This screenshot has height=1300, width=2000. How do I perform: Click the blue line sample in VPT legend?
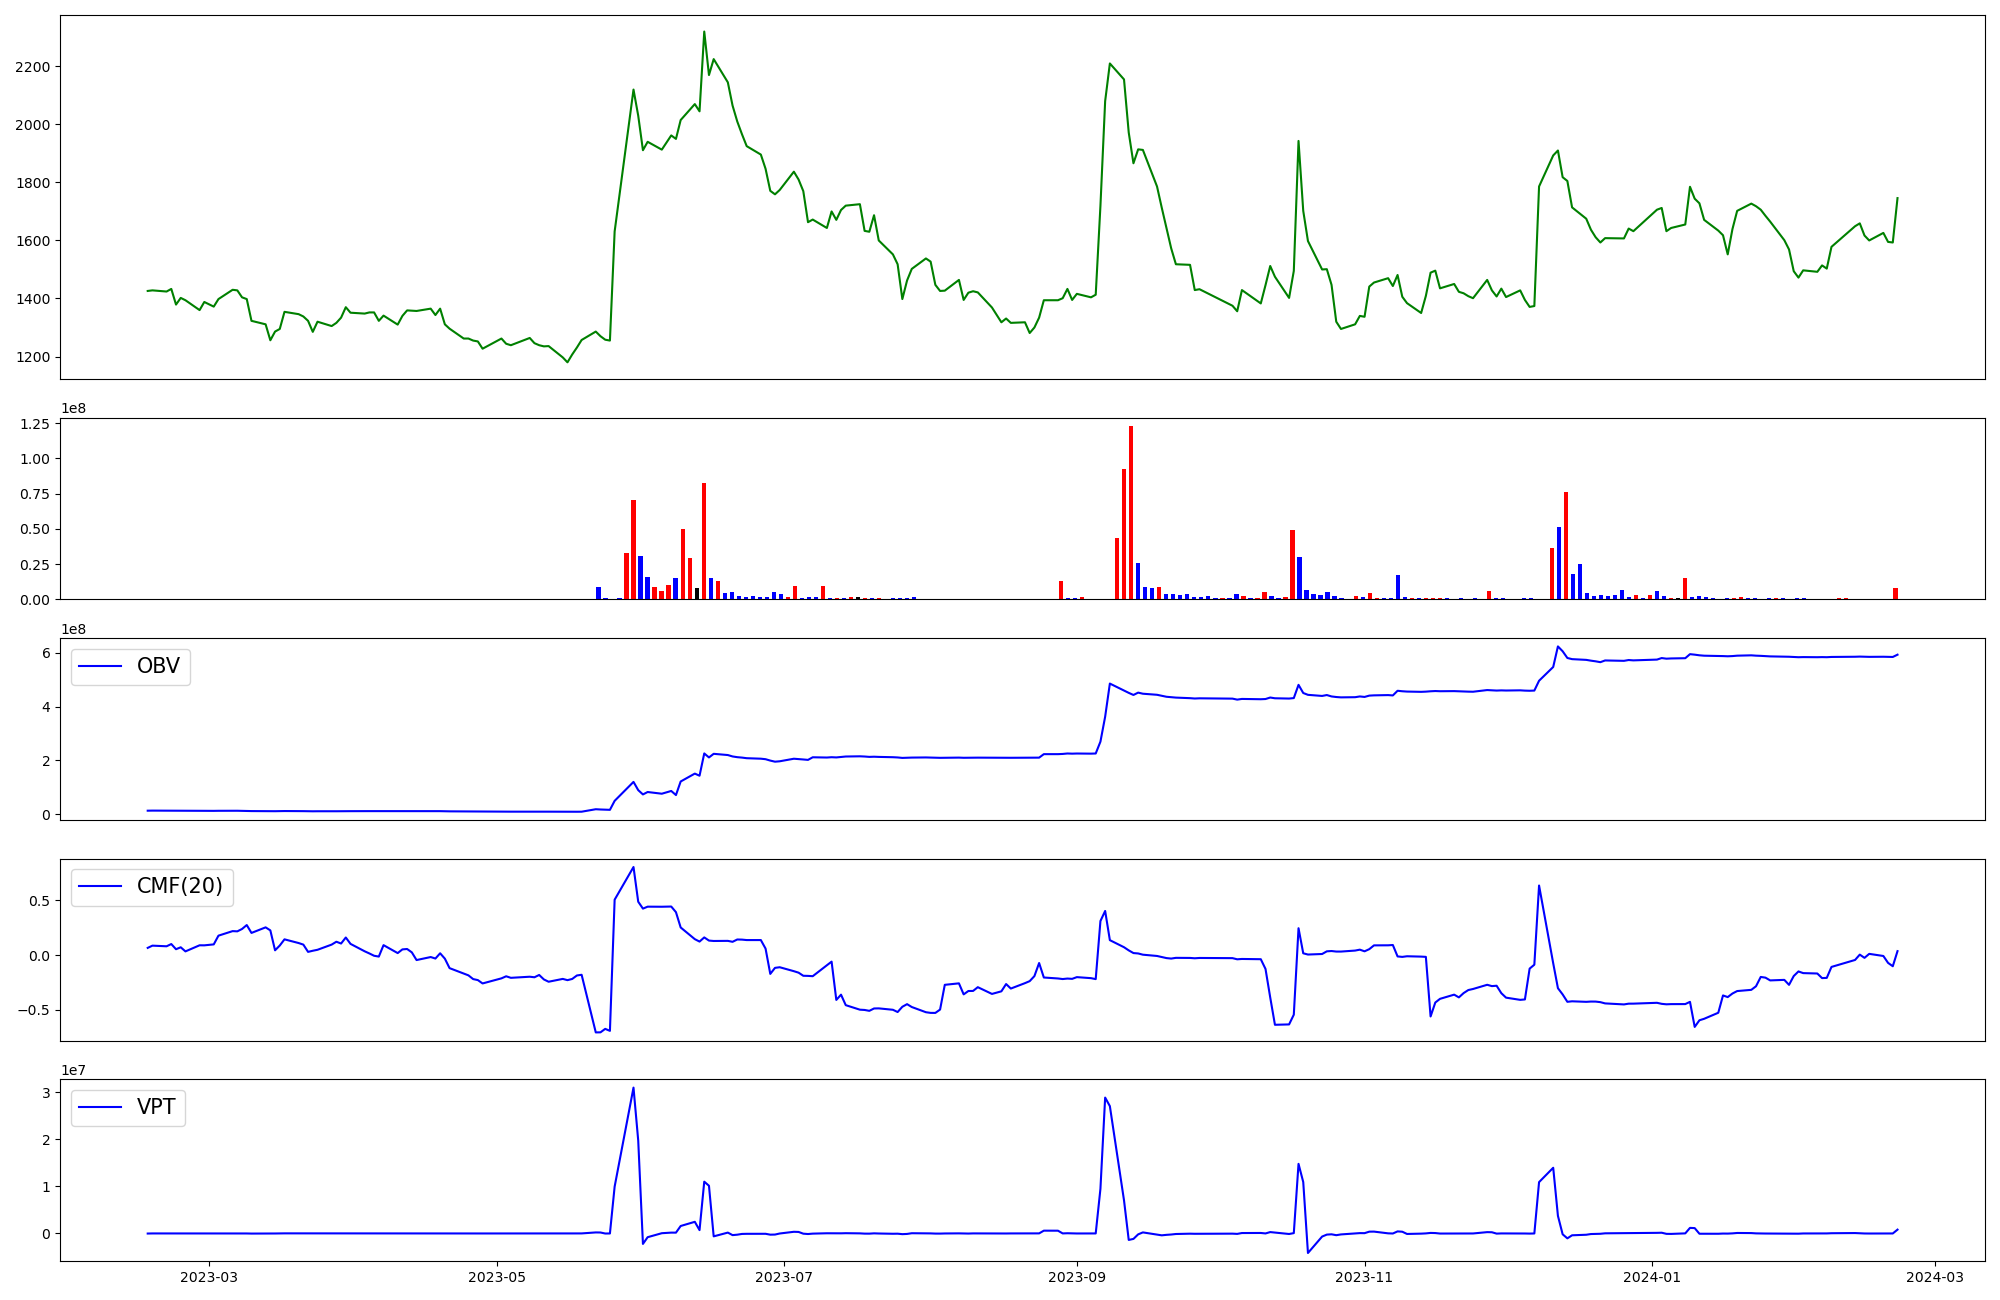pos(100,1107)
